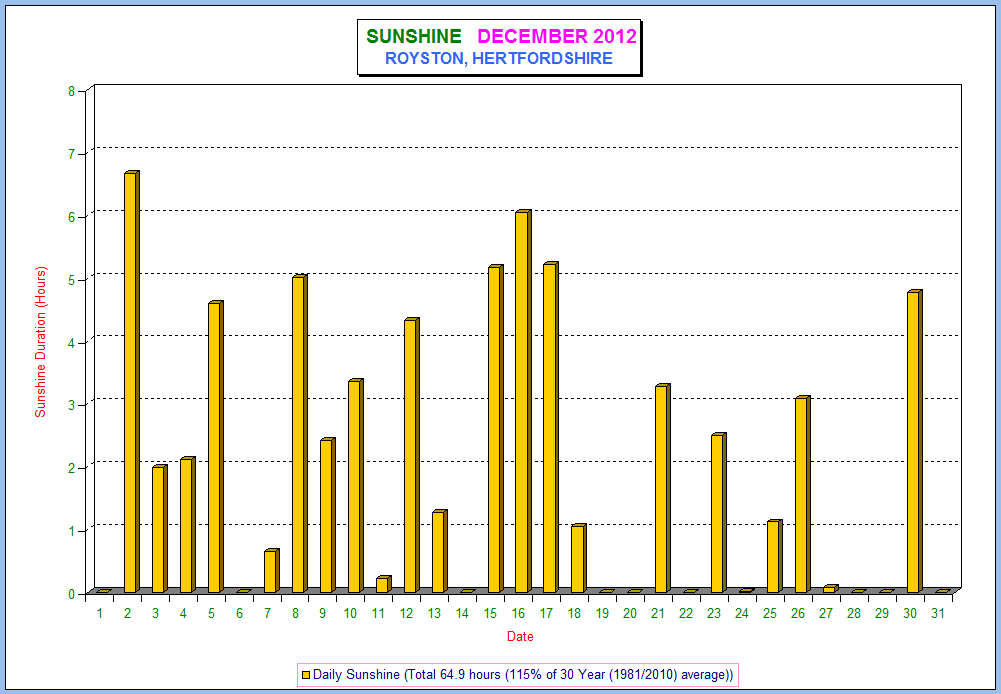Click the x-axis date label 20
The width and height of the screenshot is (1001, 694).
pyautogui.click(x=630, y=614)
